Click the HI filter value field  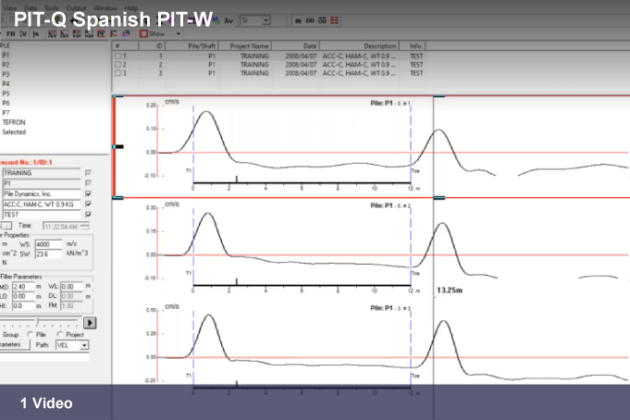pos(24,306)
